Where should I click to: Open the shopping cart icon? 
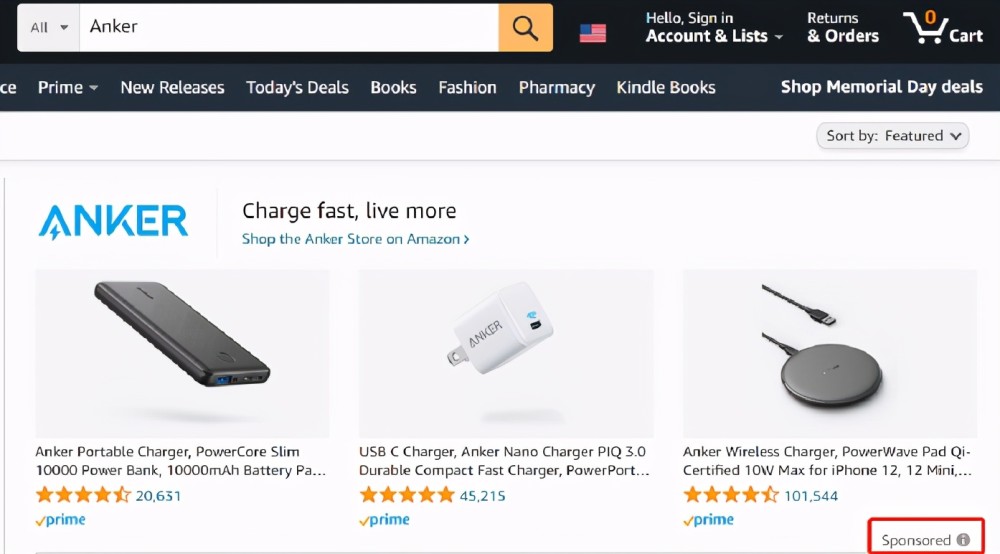point(943,27)
